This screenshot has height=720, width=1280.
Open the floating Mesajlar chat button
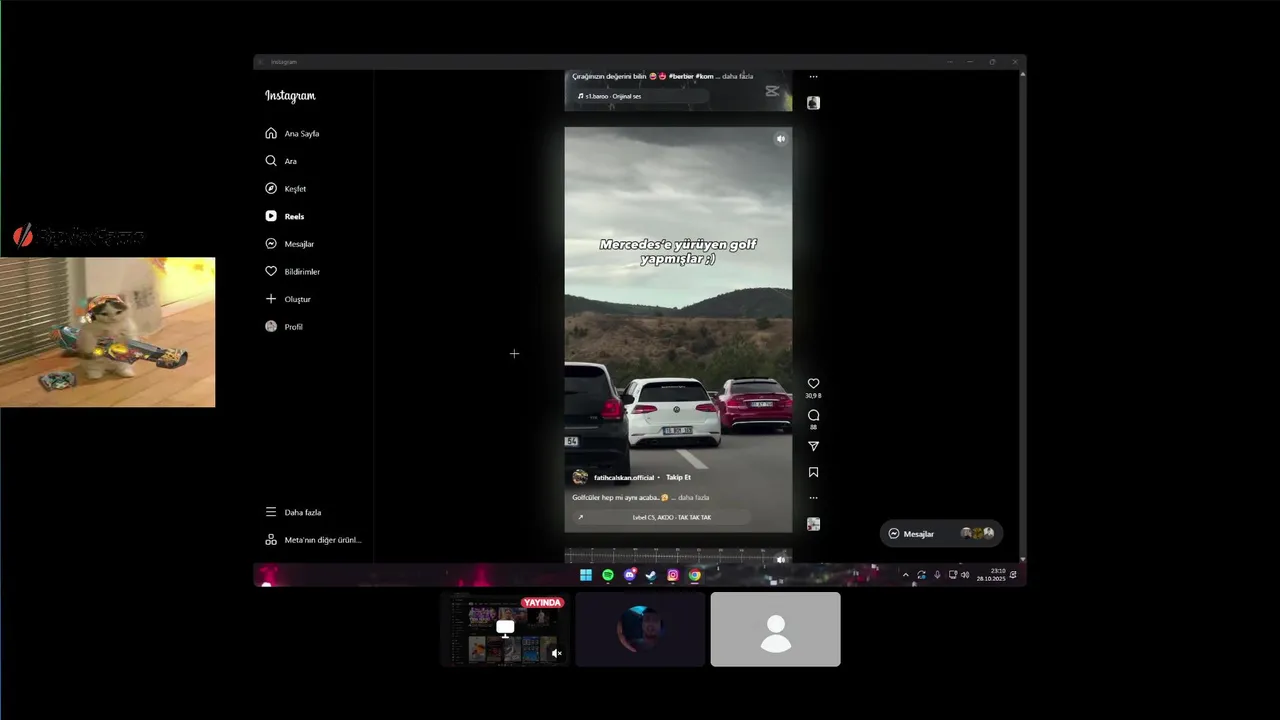pos(941,534)
